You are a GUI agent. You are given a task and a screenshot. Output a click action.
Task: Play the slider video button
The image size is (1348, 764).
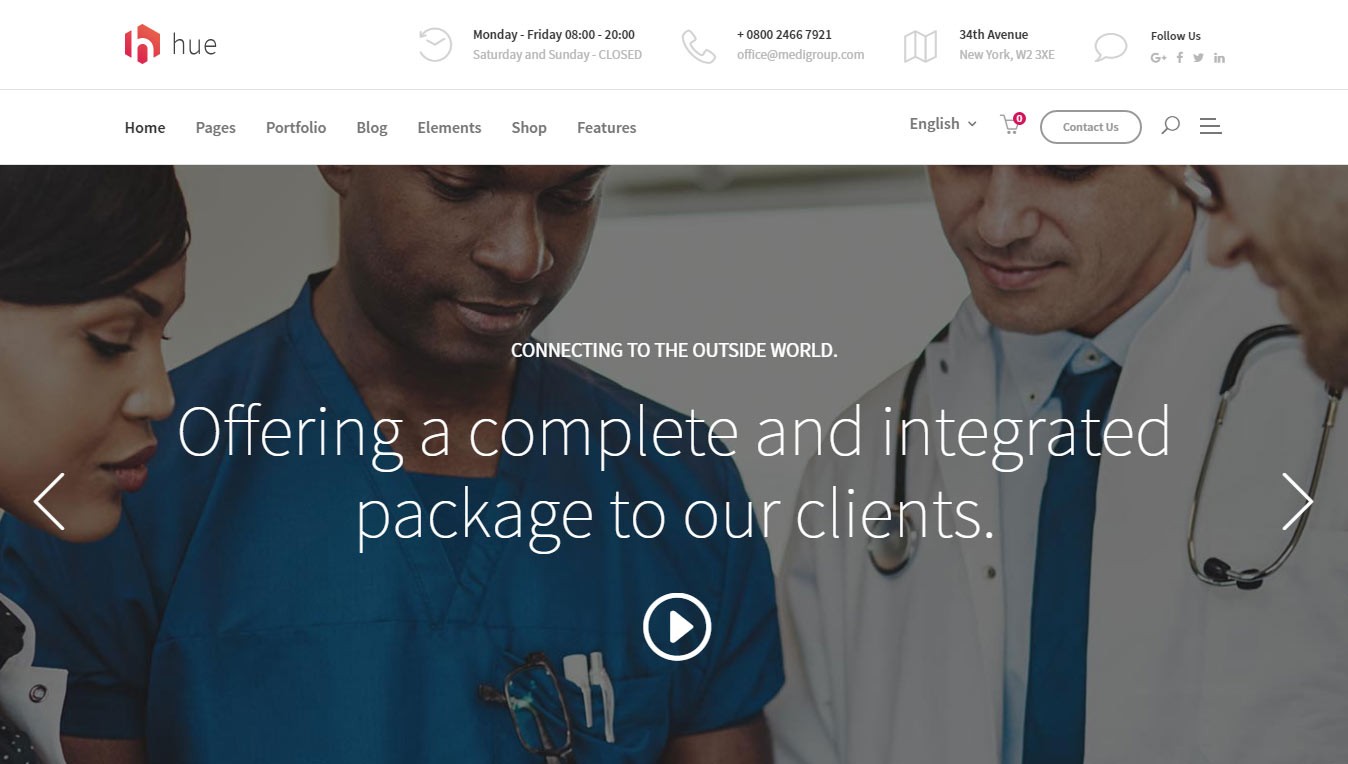click(x=677, y=627)
